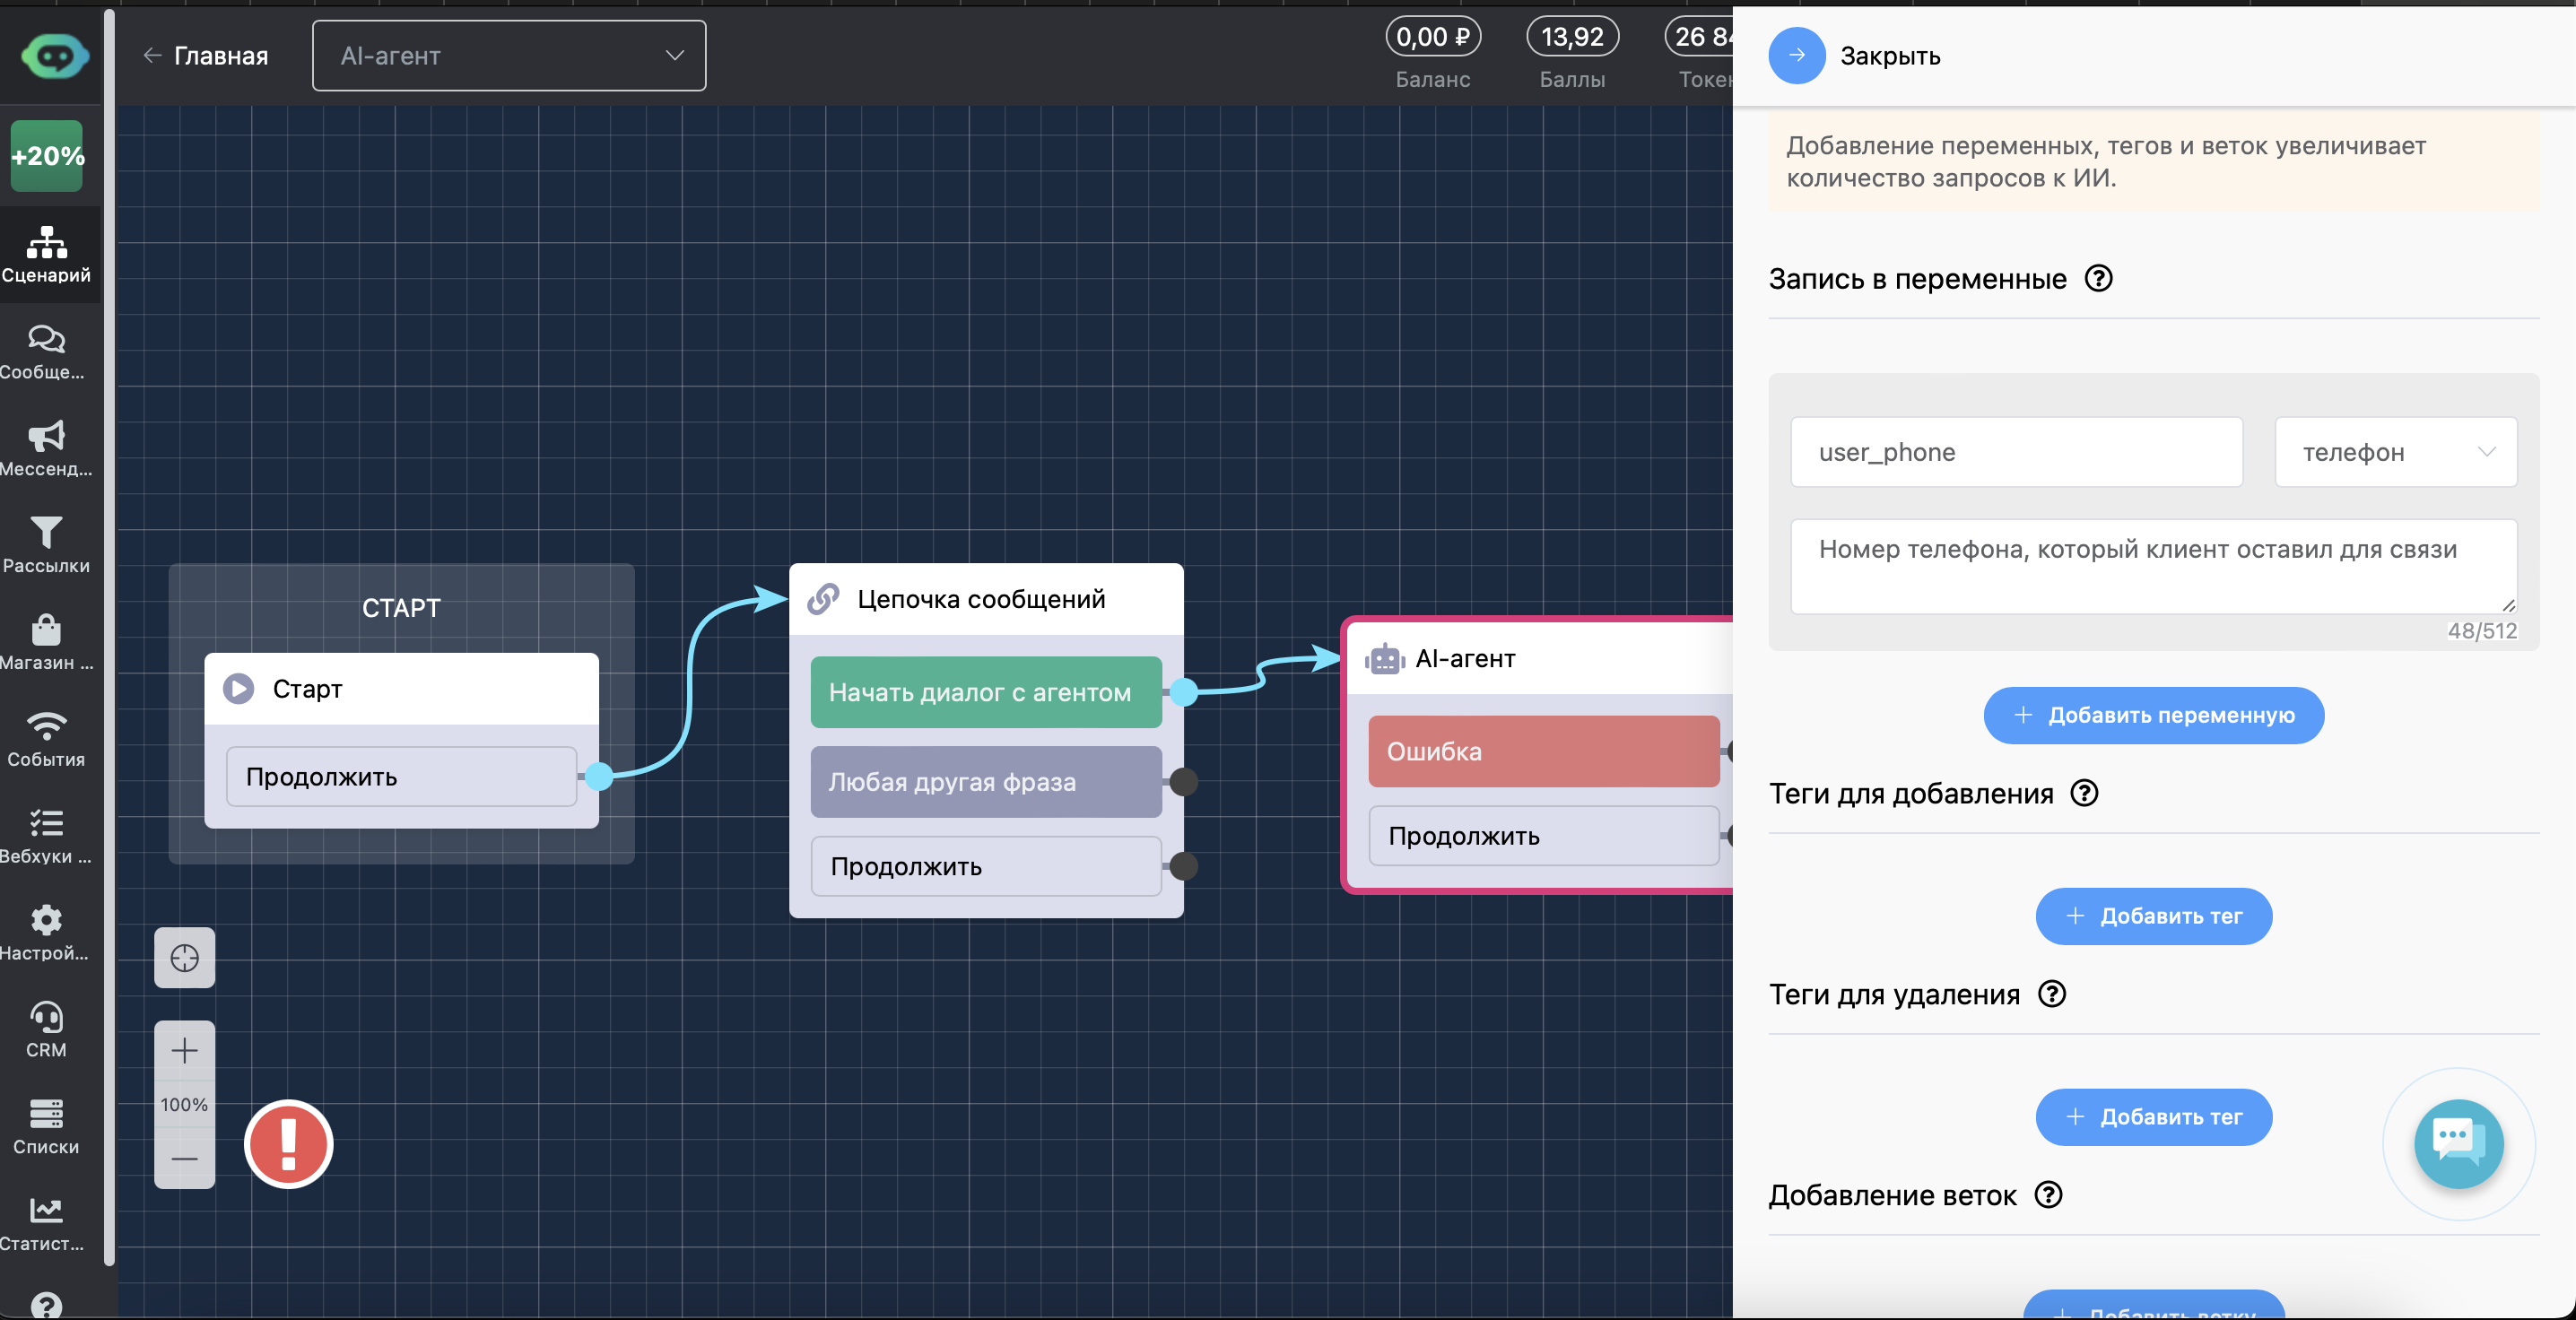This screenshot has width=2576, height=1320.
Task: Click the AI-агент block header
Action: (1540, 659)
